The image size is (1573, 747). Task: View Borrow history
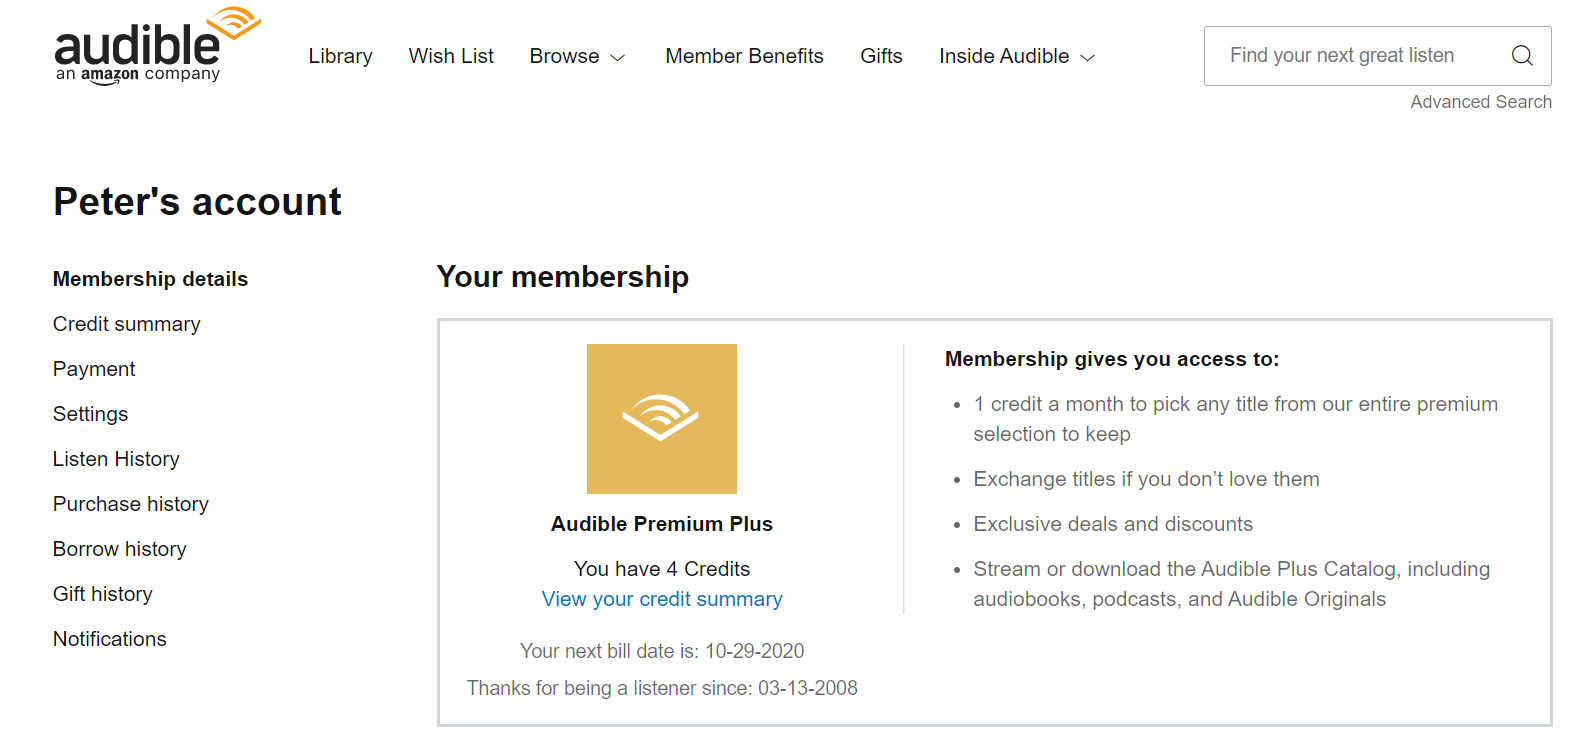(x=120, y=549)
